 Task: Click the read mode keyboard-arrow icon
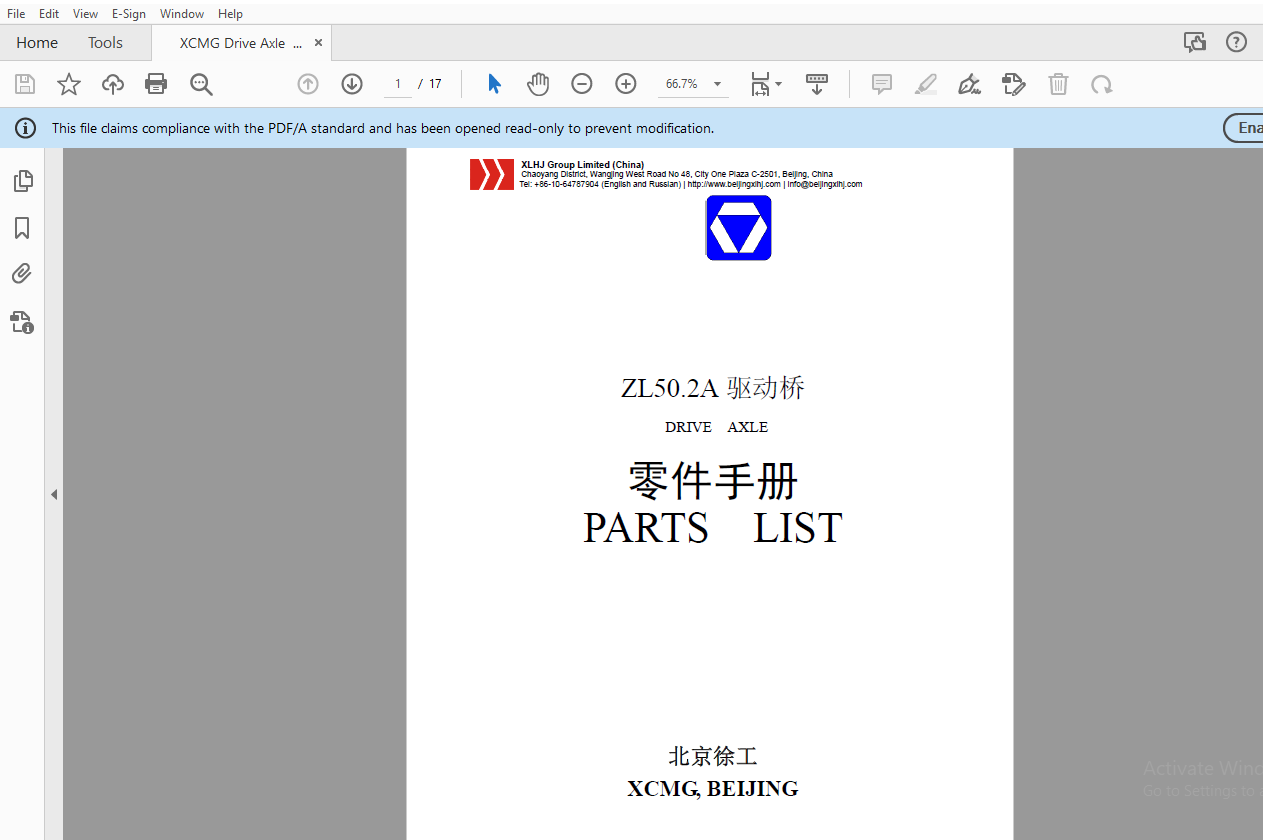tap(817, 84)
